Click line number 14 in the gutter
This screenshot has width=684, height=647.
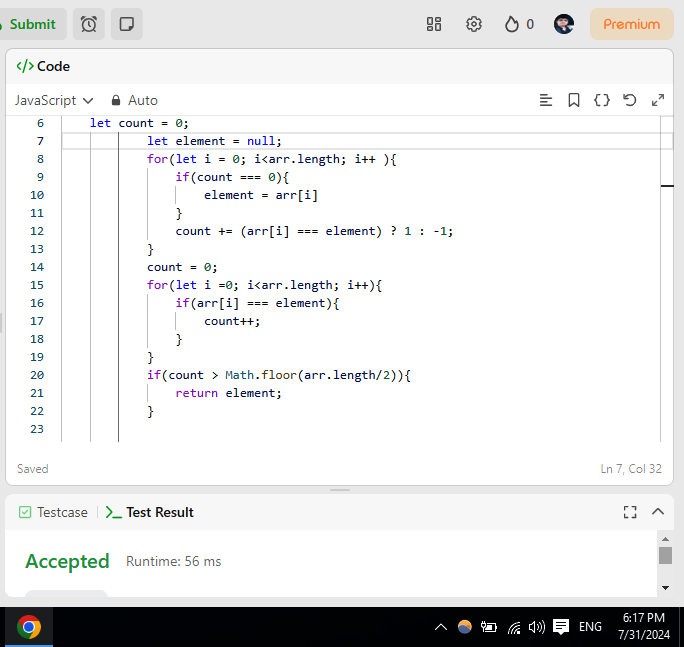37,267
